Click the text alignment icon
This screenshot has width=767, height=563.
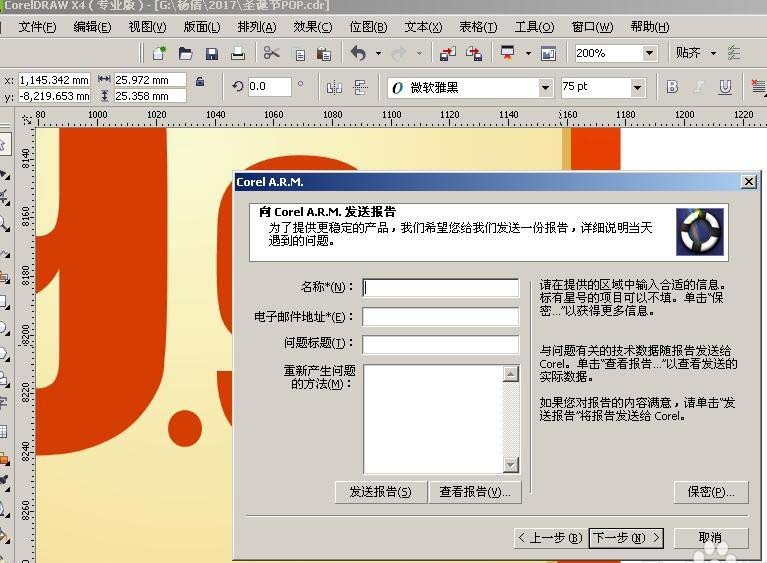click(x=758, y=87)
